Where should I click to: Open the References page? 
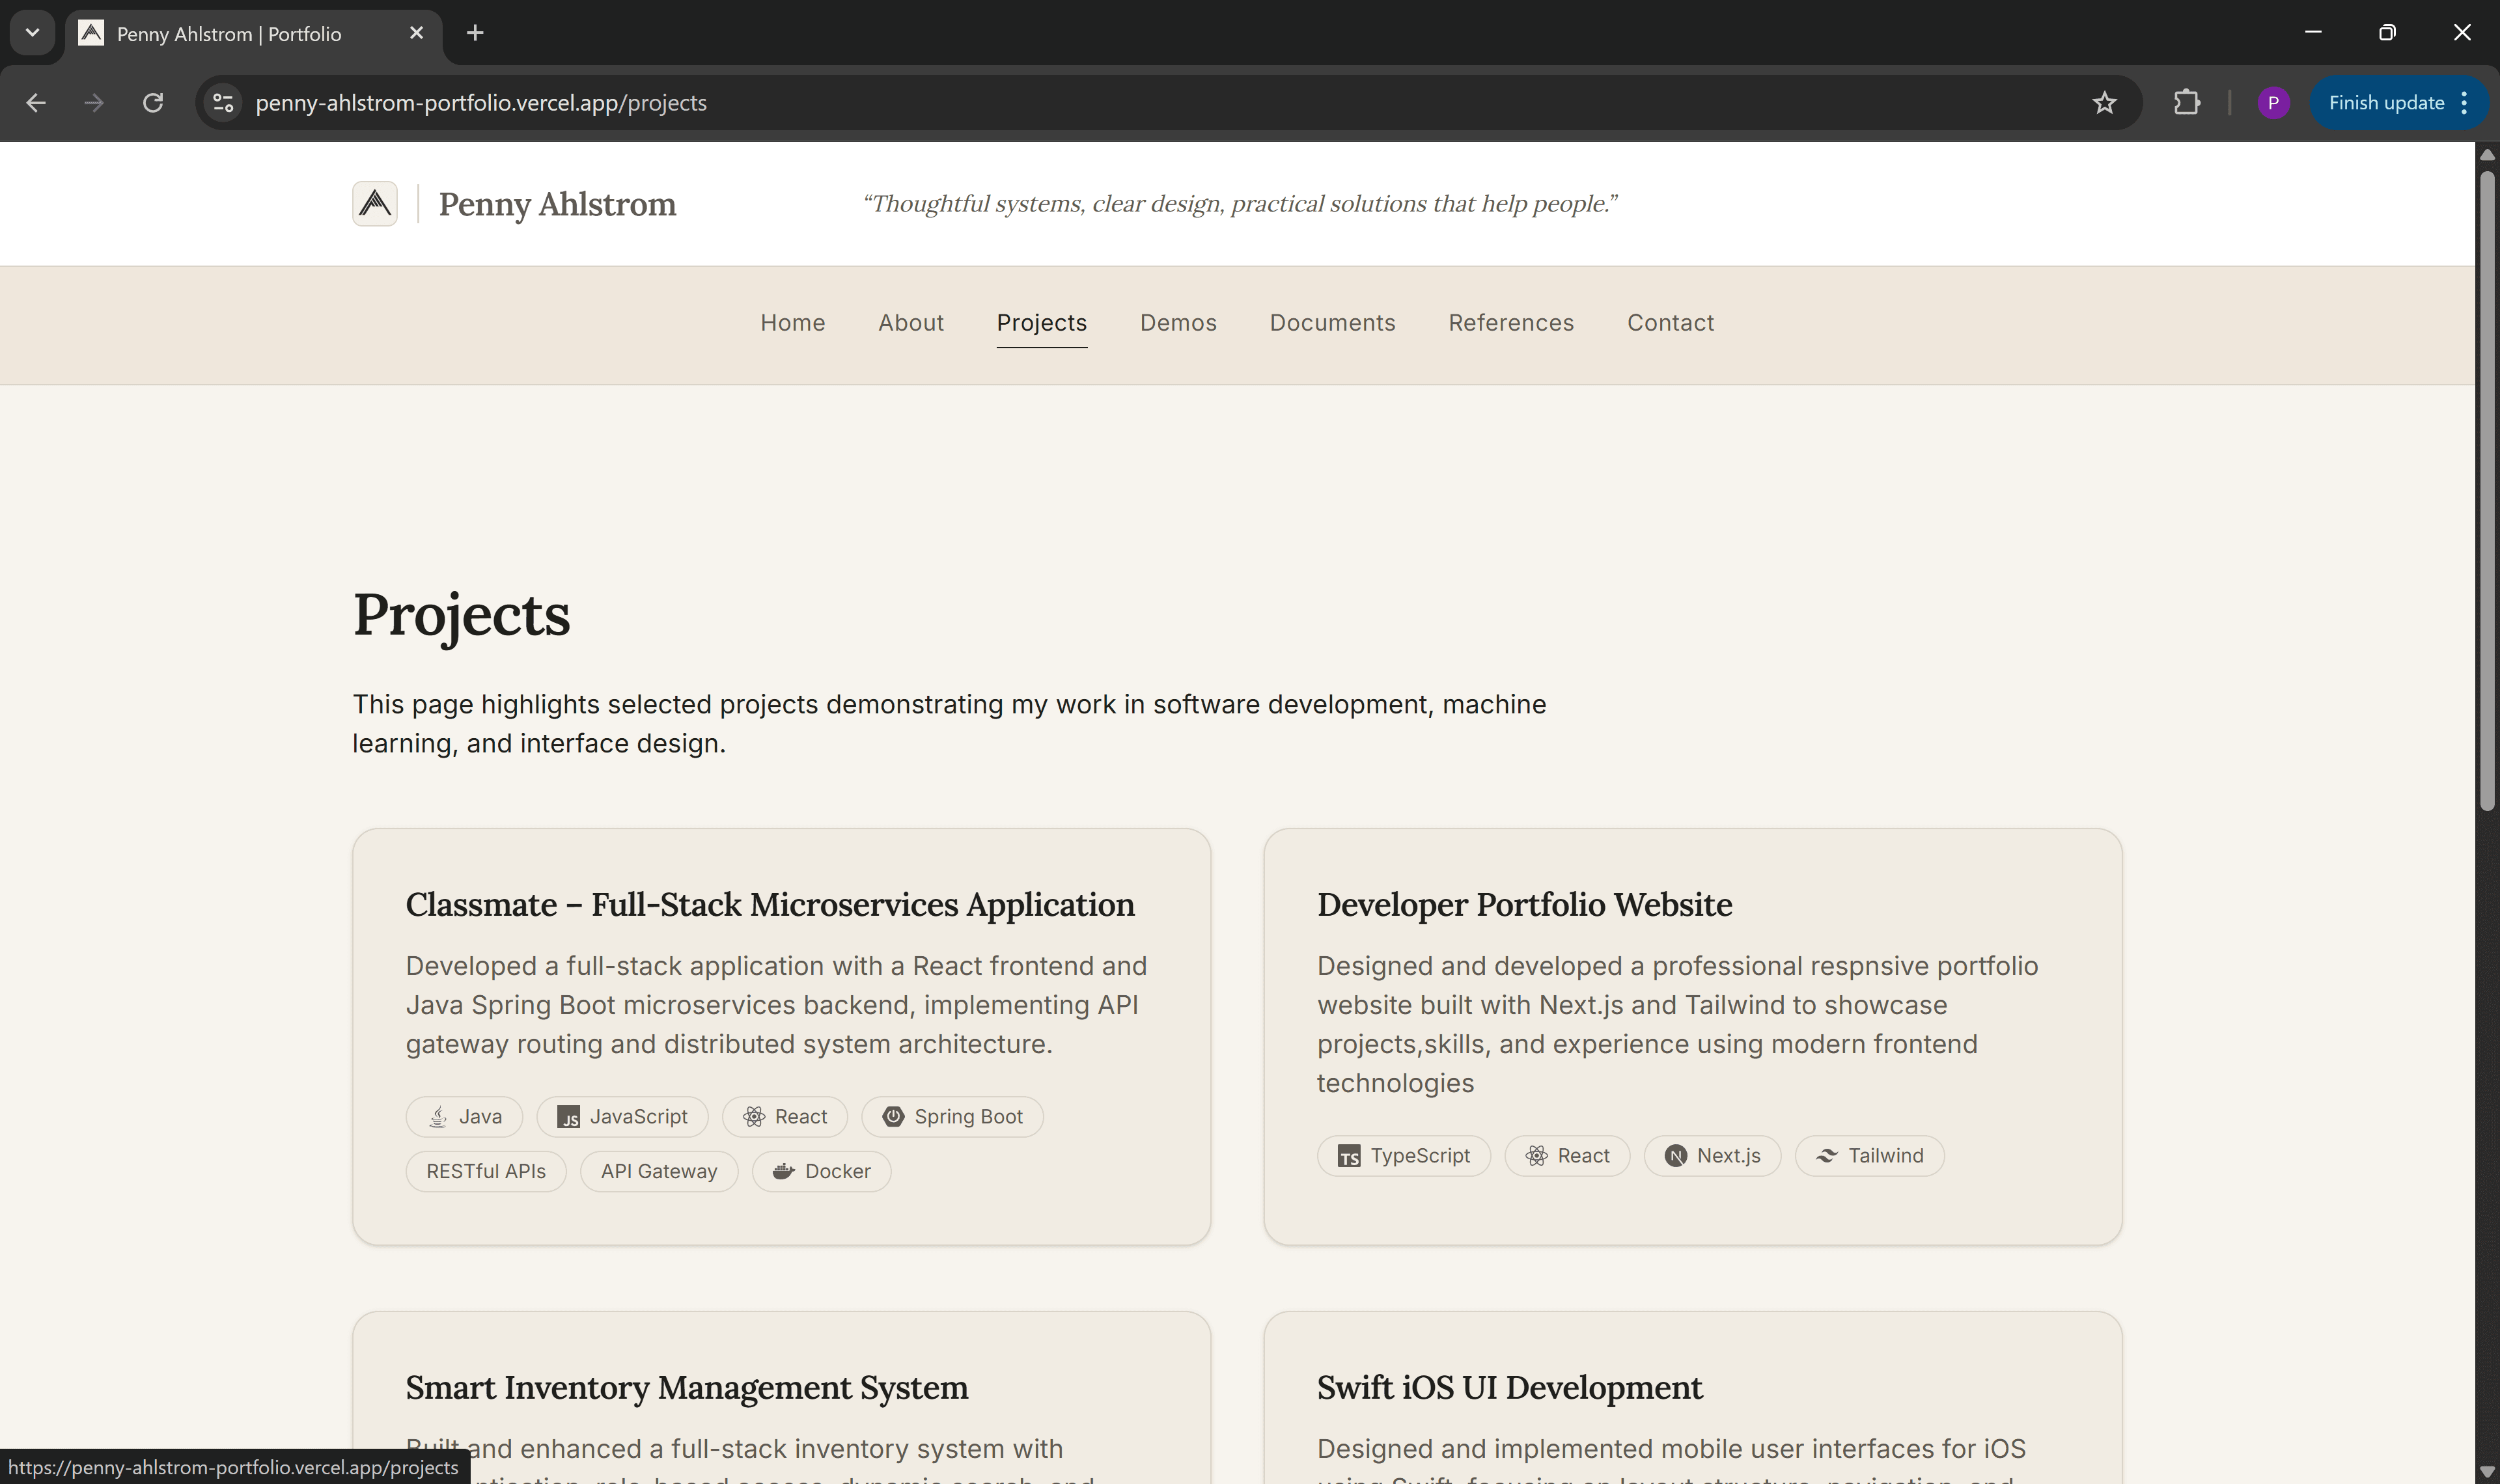(1510, 322)
